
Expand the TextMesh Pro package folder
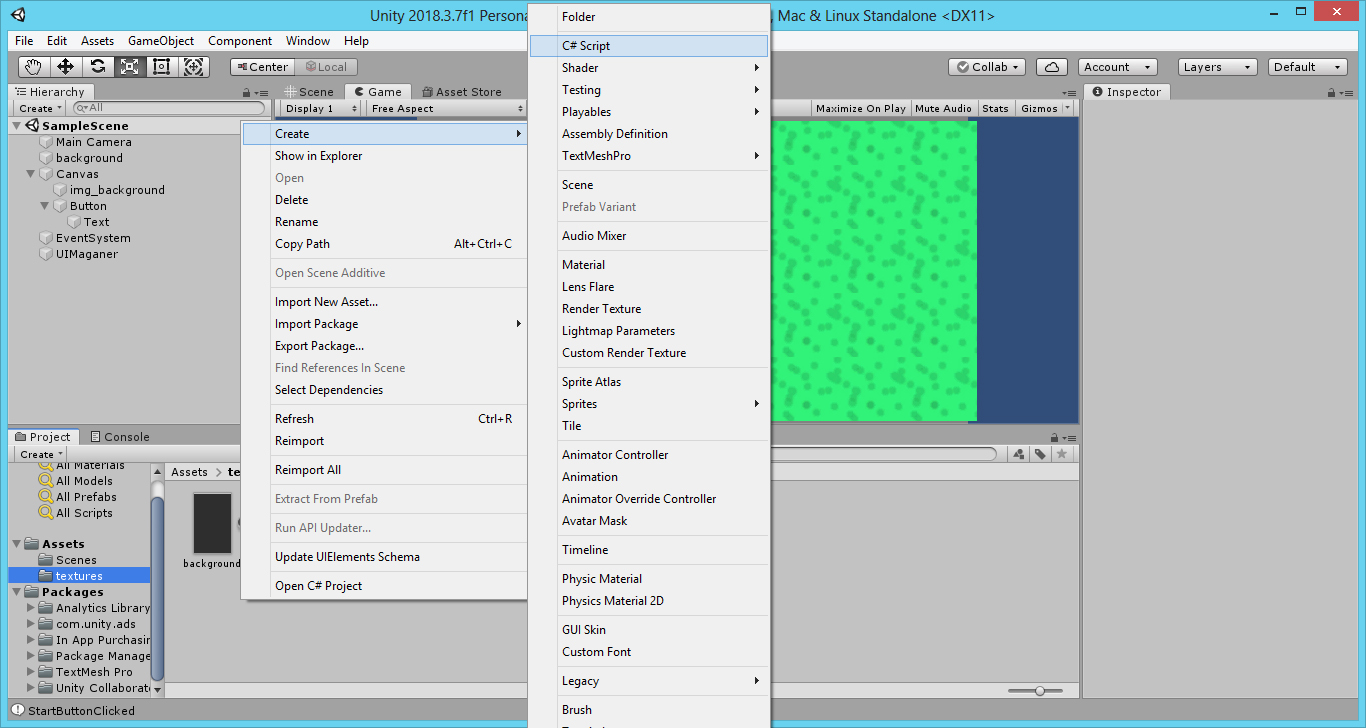tap(31, 672)
